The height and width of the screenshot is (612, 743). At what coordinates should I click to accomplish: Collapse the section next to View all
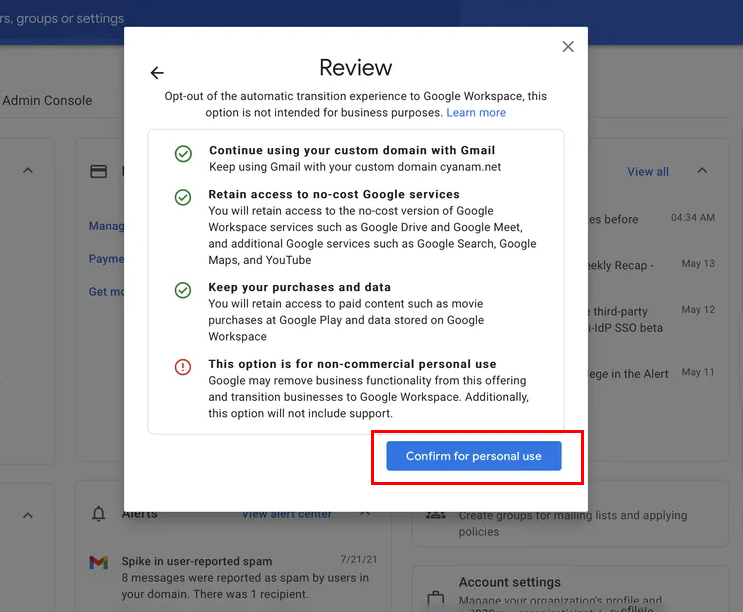[x=702, y=170]
